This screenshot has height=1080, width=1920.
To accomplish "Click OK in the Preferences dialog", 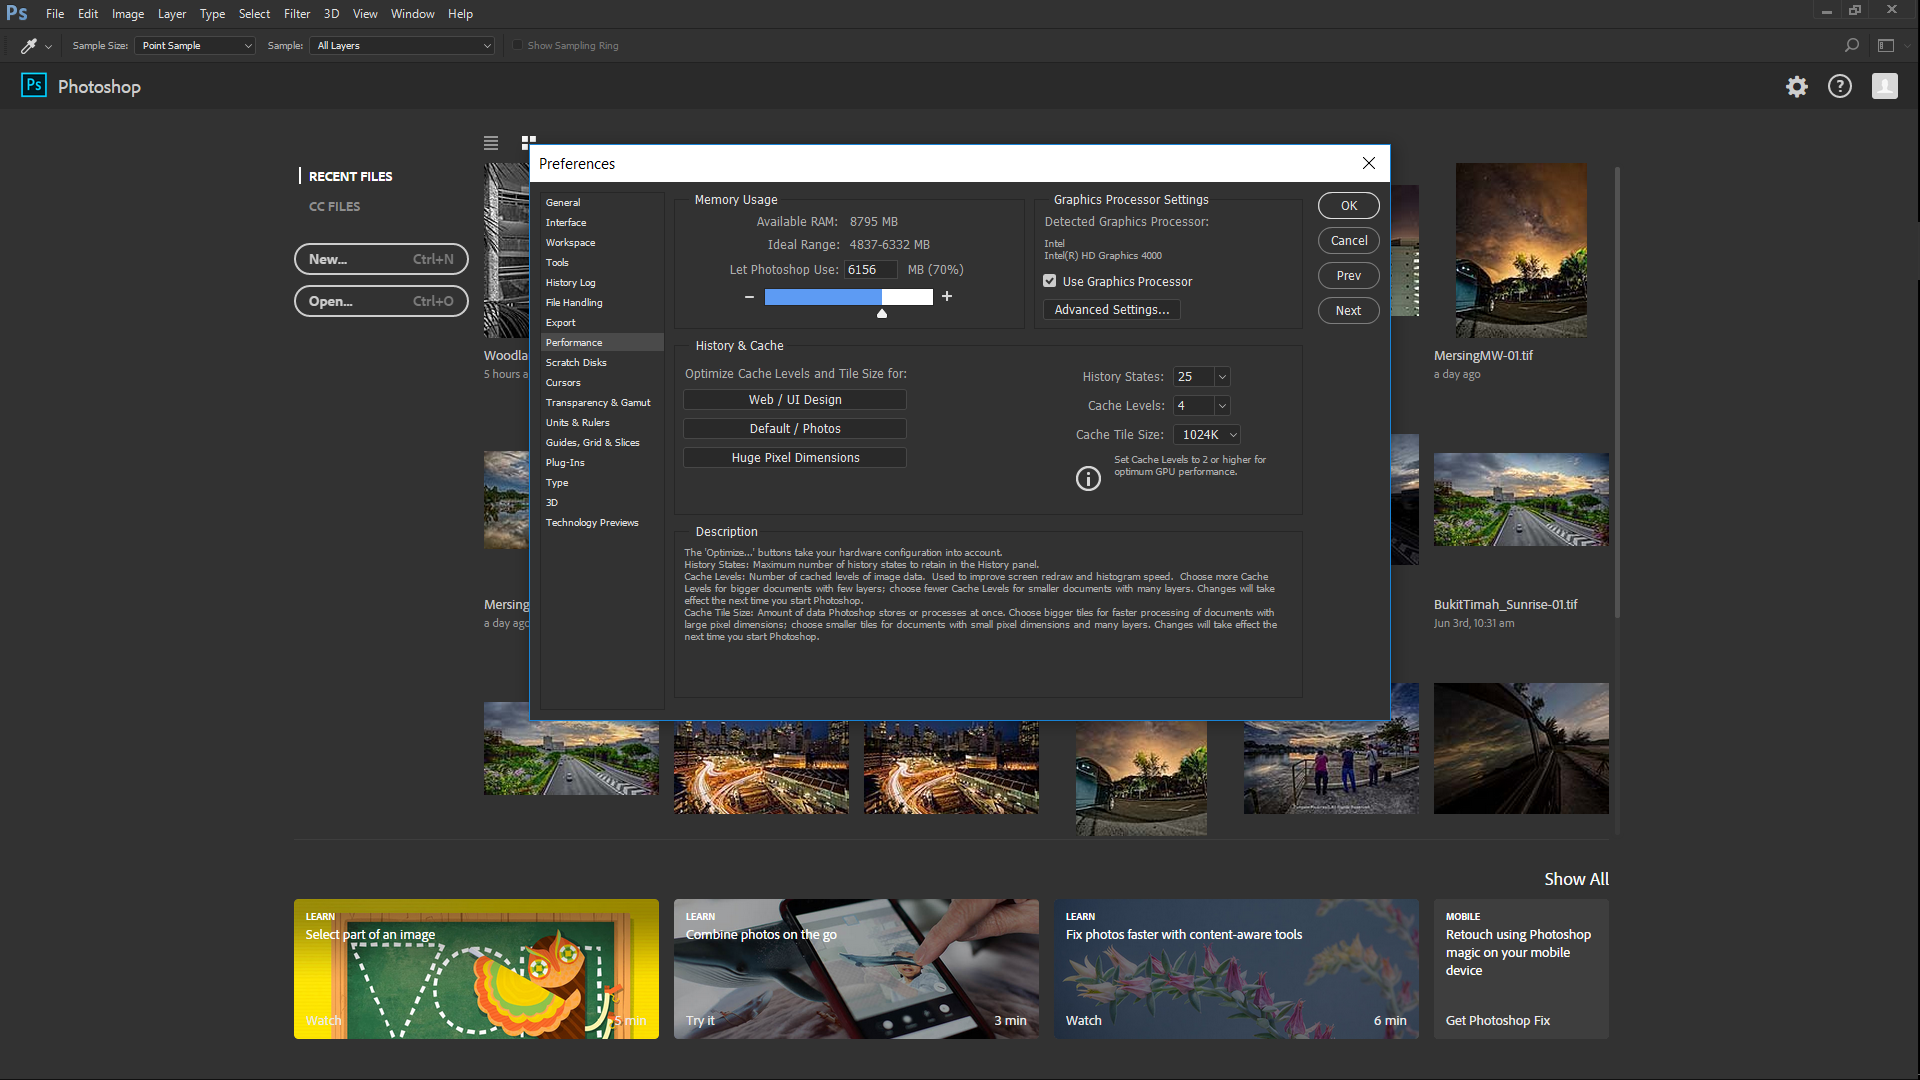I will pos(1349,205).
